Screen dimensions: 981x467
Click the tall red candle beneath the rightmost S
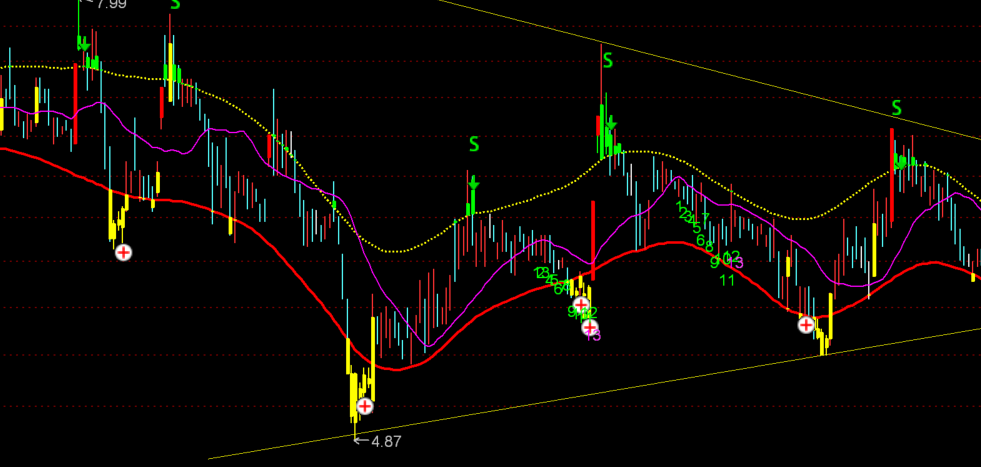coord(892,175)
